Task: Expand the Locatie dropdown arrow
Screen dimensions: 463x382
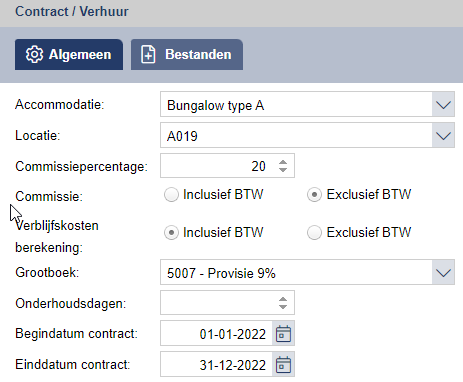Action: 443,136
